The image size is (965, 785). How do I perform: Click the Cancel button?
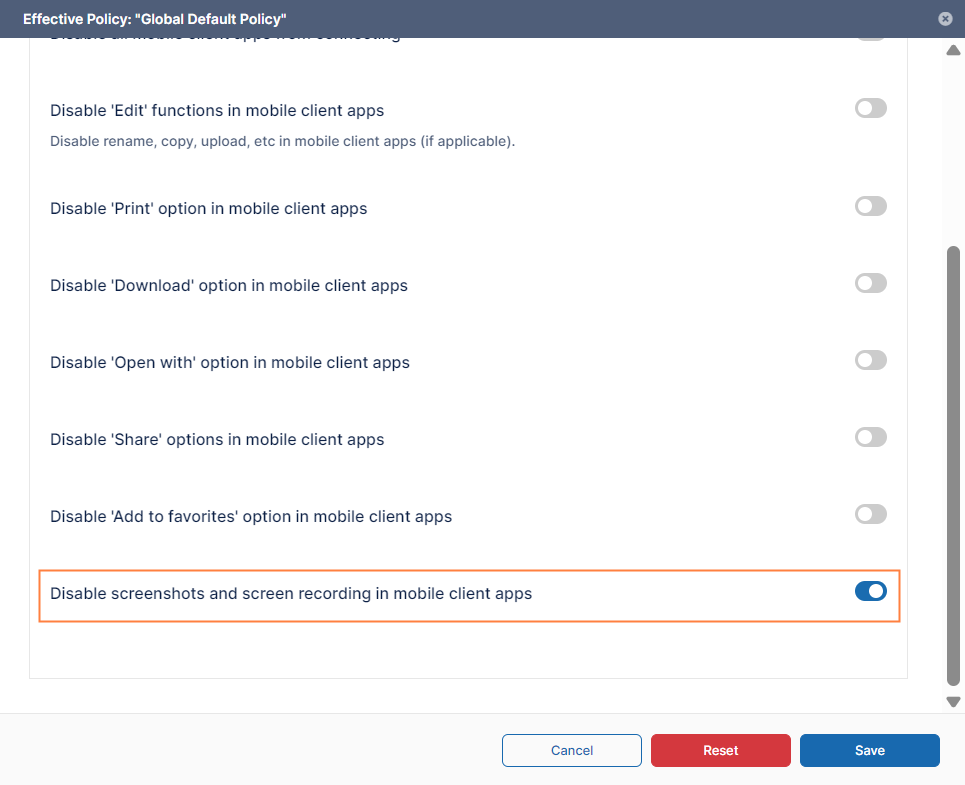pos(572,751)
